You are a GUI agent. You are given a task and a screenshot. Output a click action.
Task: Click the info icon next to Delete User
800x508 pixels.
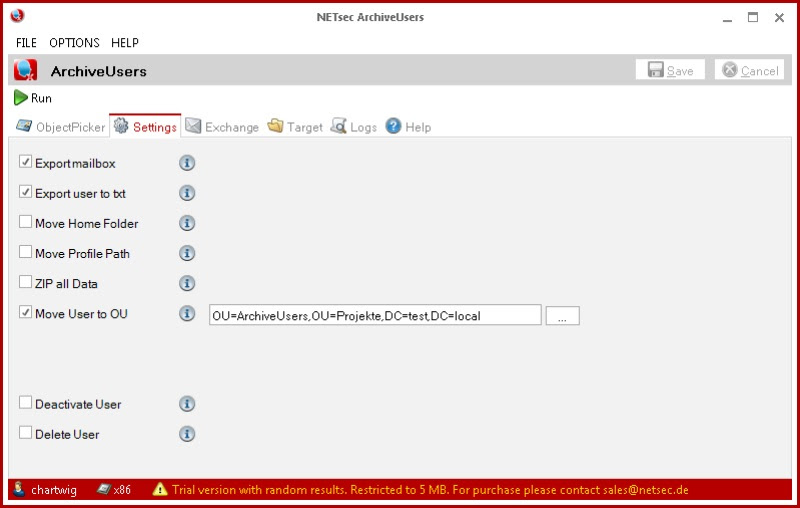tap(187, 434)
